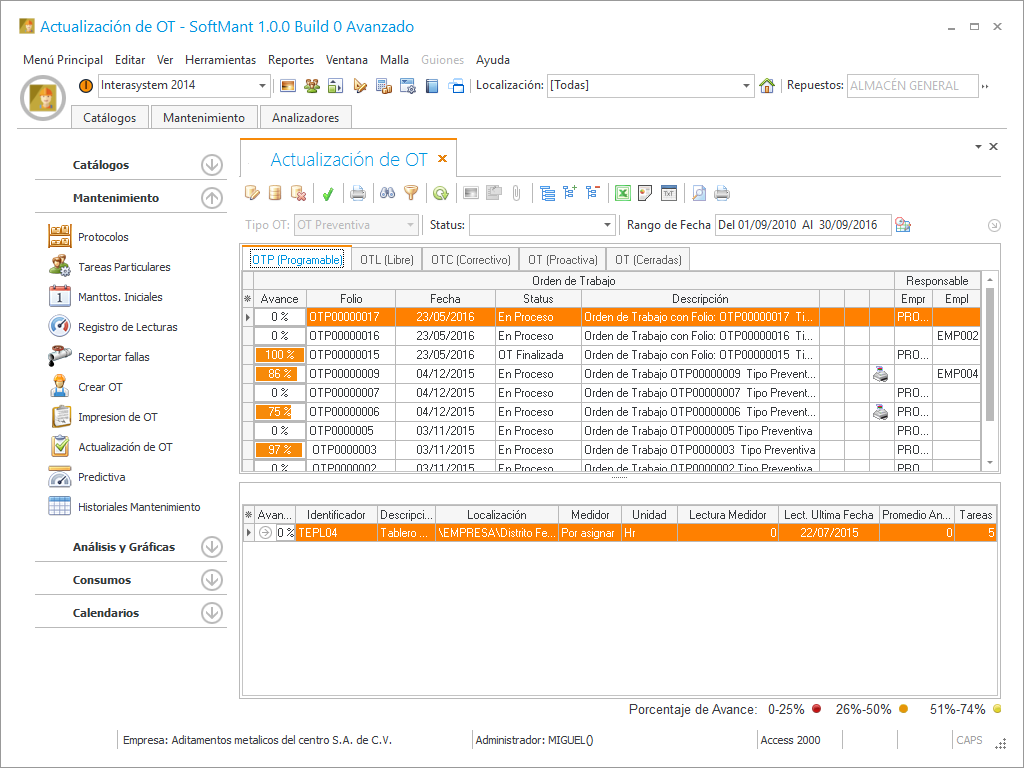Open the calendar icon beside Rango de Fecha
This screenshot has width=1024, height=768.
[x=902, y=225]
